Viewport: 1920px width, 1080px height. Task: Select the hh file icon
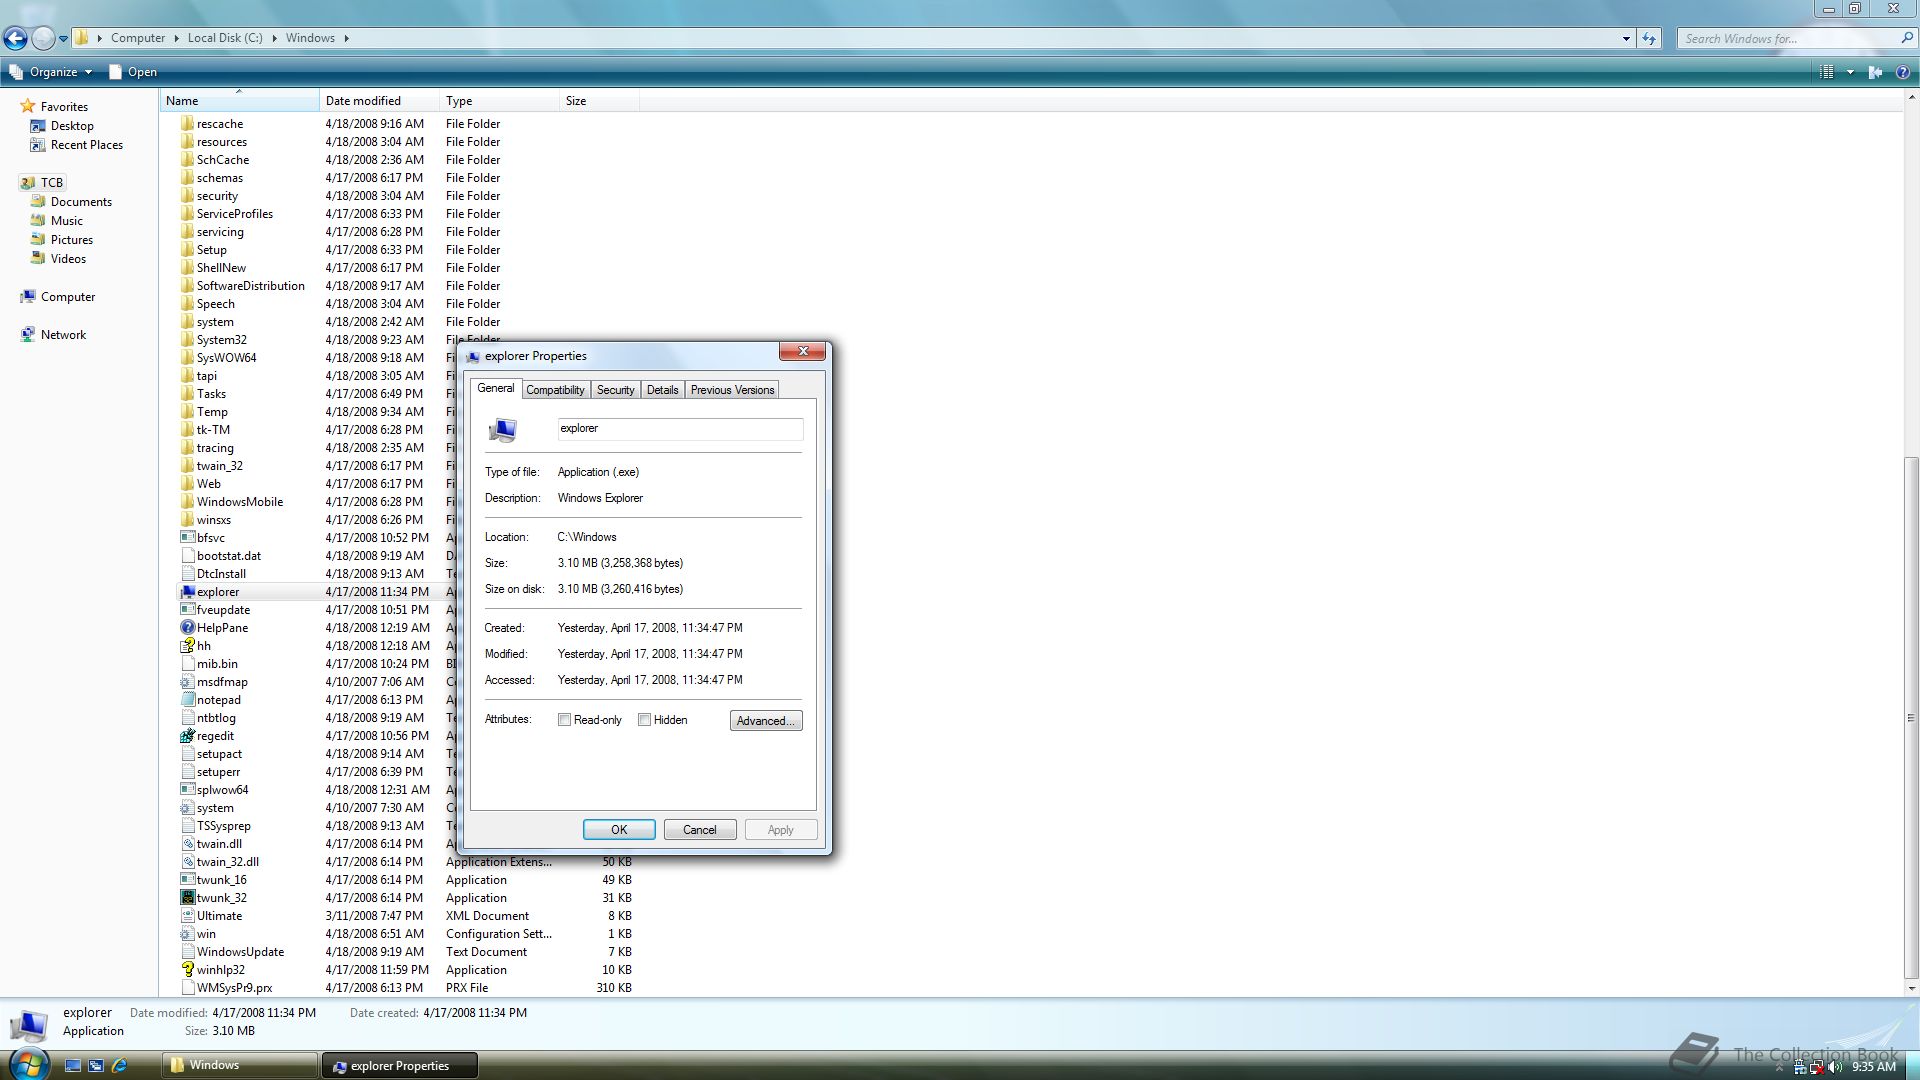pyautogui.click(x=187, y=646)
